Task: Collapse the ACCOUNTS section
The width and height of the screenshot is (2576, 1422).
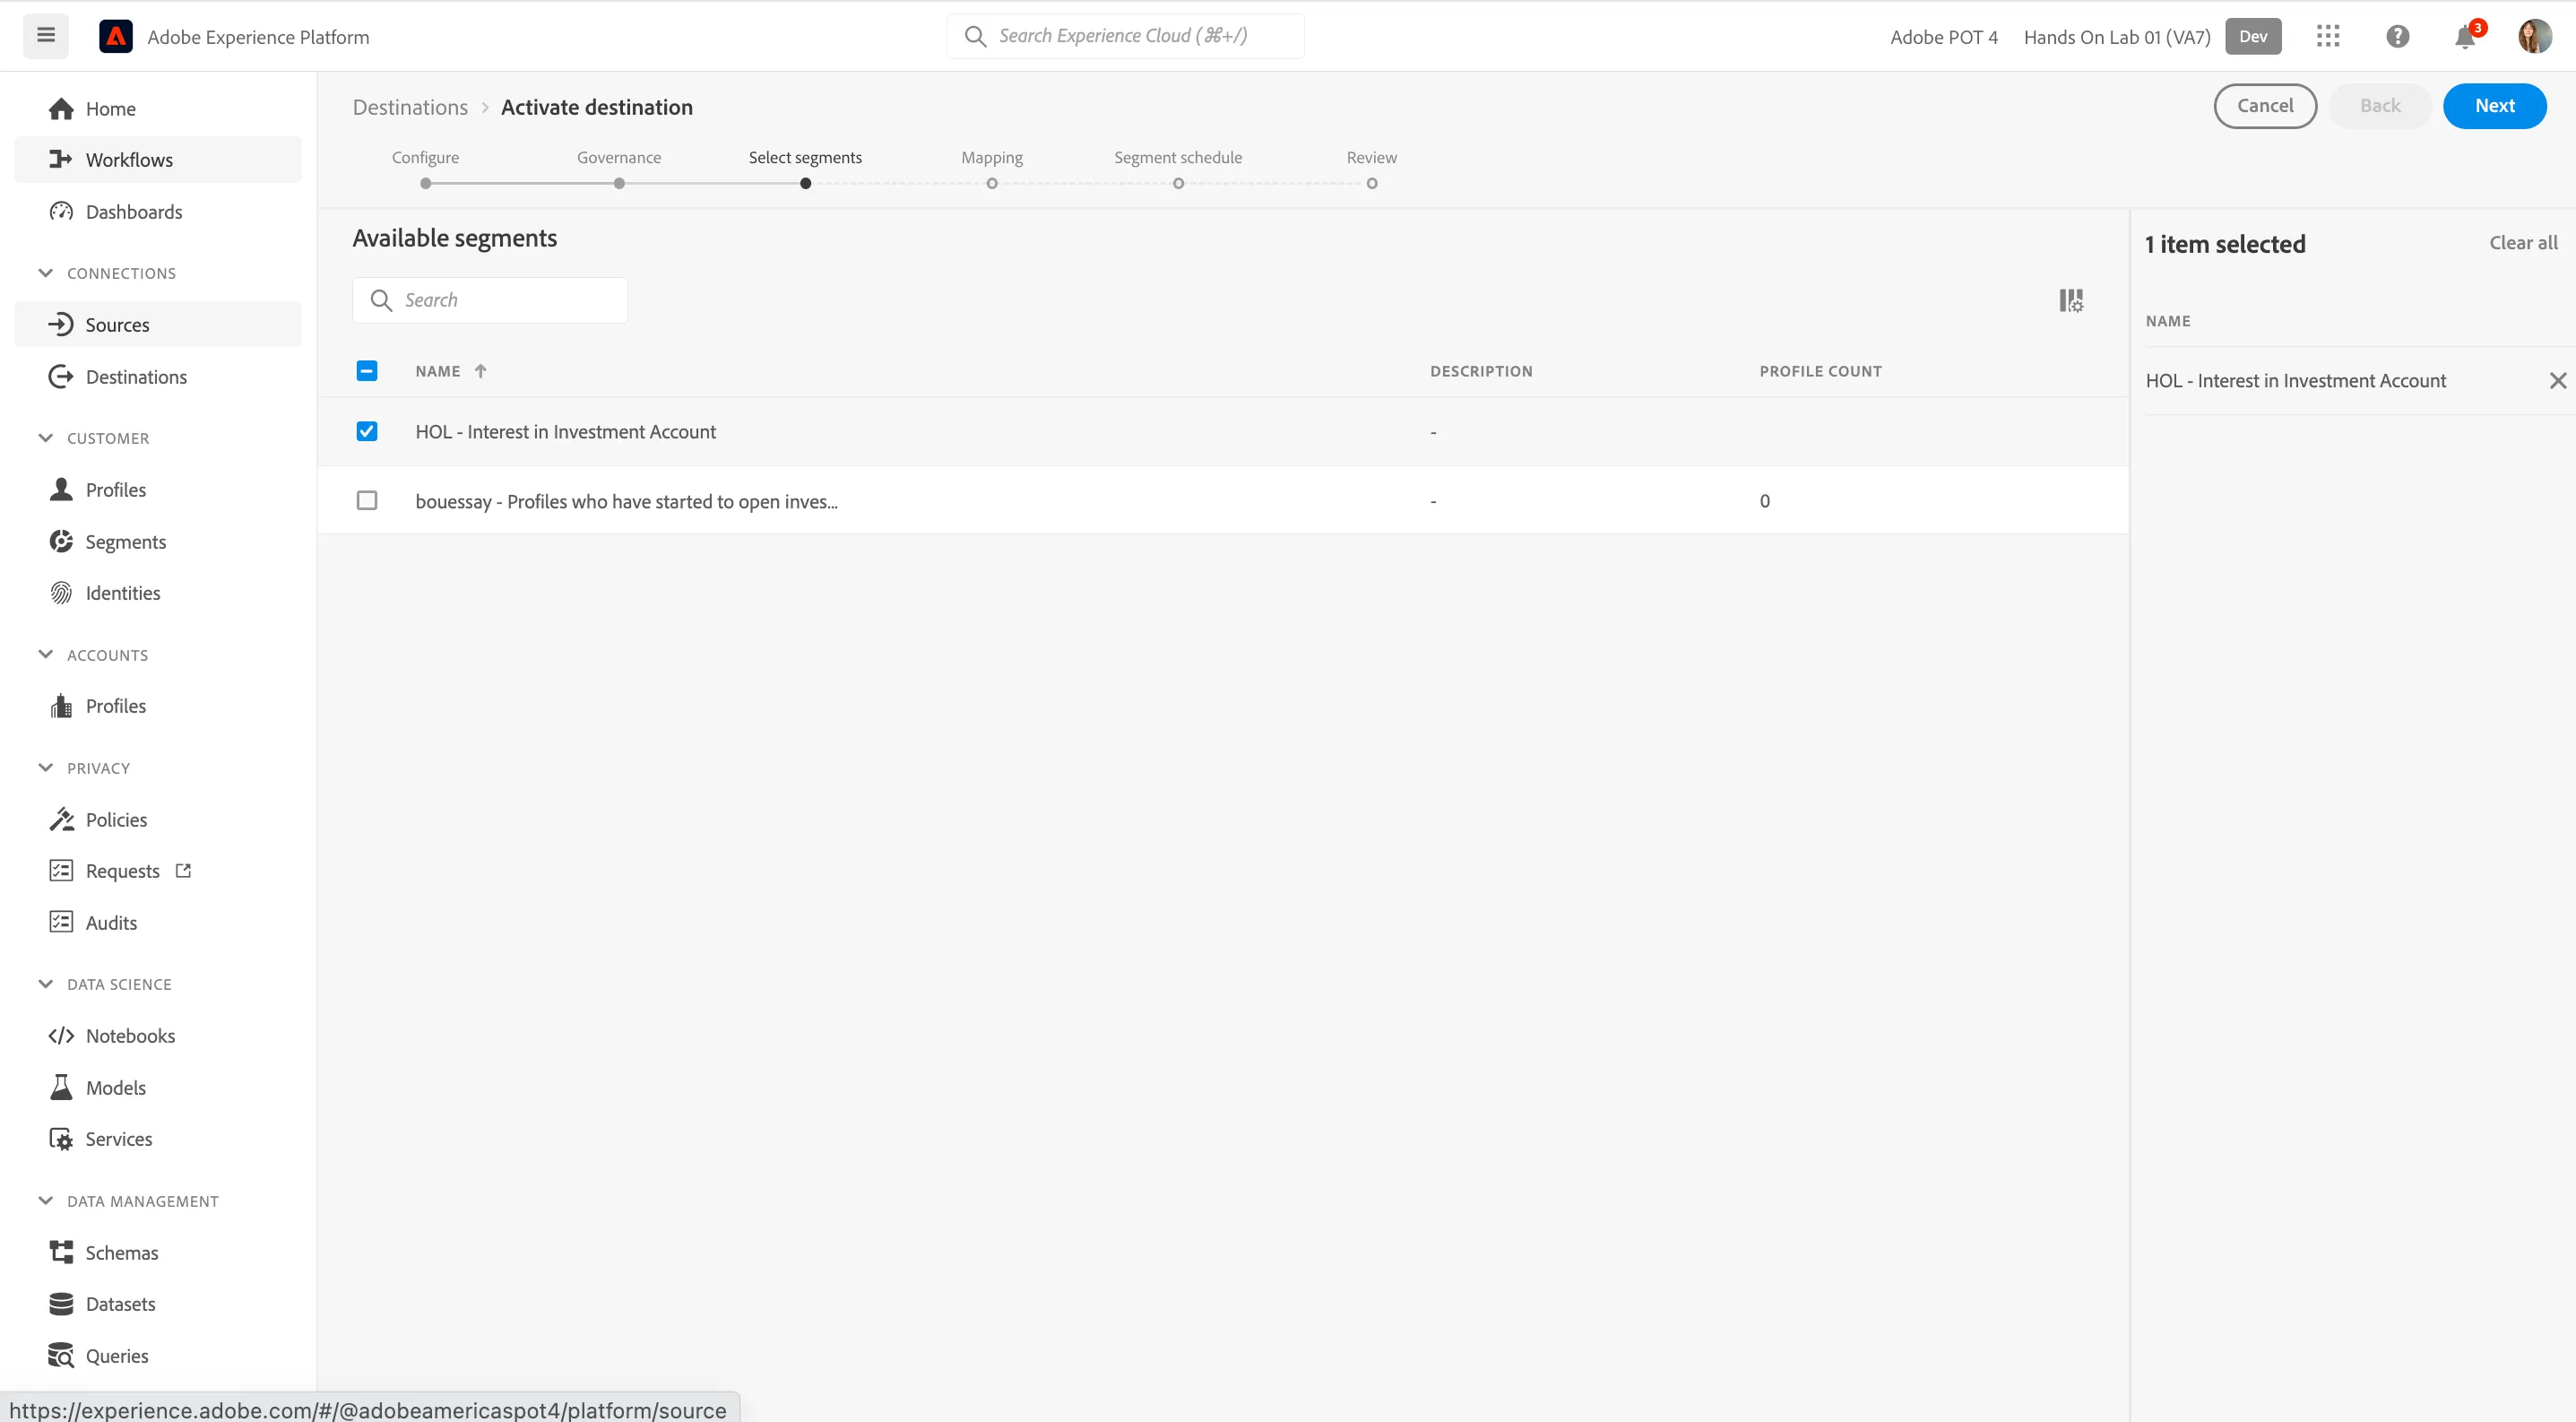Action: (46, 655)
